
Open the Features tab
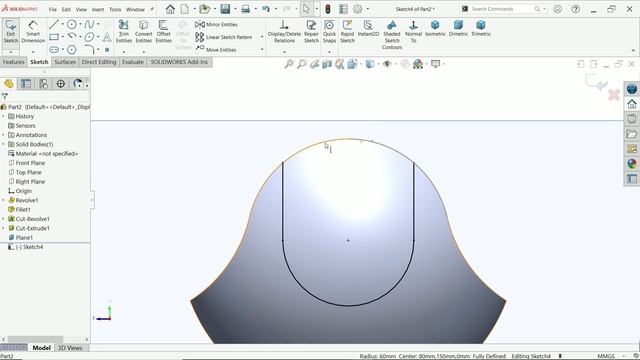[x=13, y=62]
